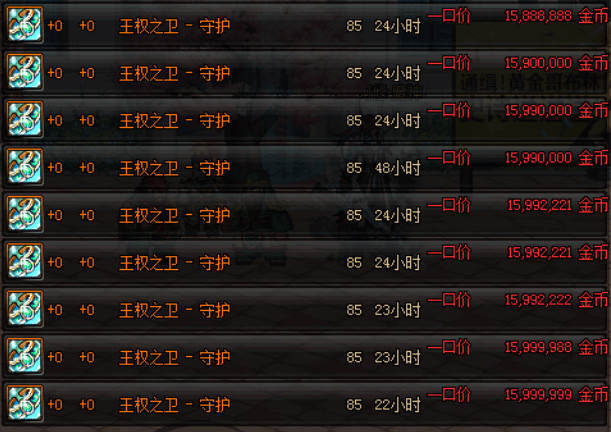
Task: Click item icon of the 15,992,222 gold listing
Action: (x=25, y=309)
